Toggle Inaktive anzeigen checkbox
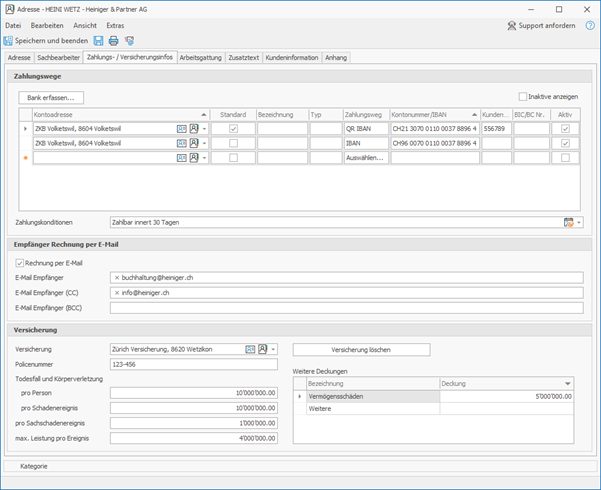Image resolution: width=601 pixels, height=490 pixels. pyautogui.click(x=522, y=97)
